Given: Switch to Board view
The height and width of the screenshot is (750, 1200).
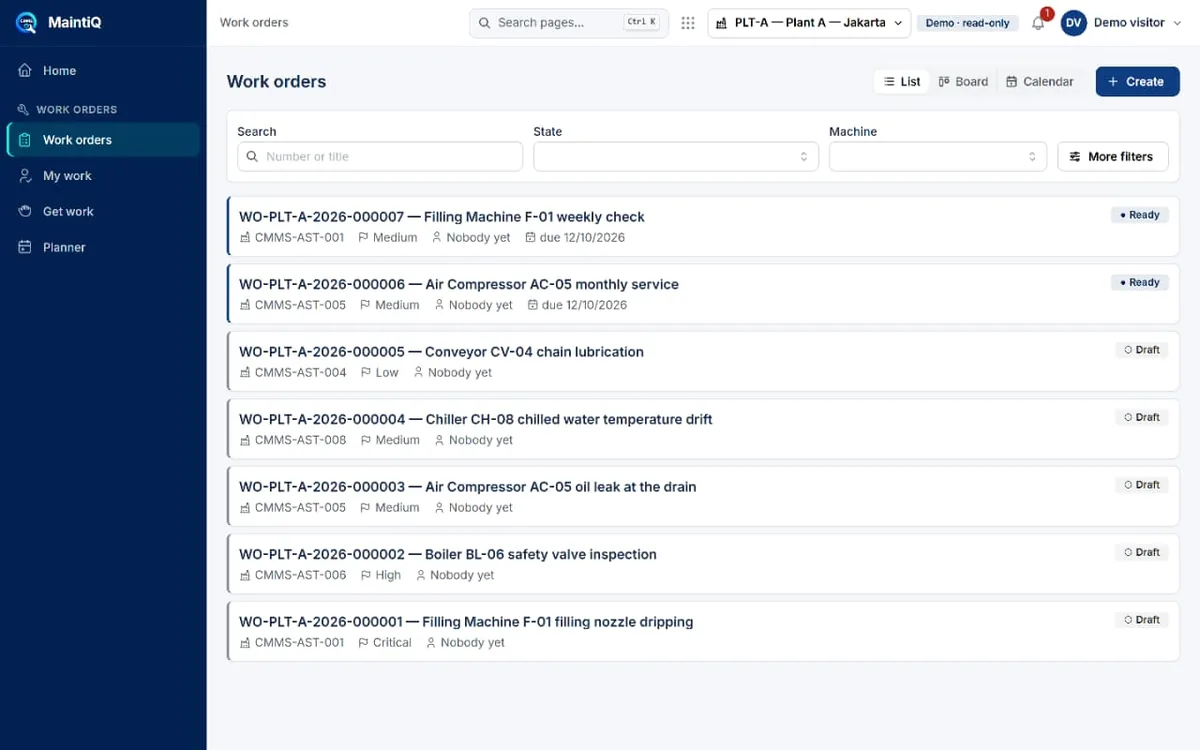Looking at the screenshot, I should [x=963, y=82].
